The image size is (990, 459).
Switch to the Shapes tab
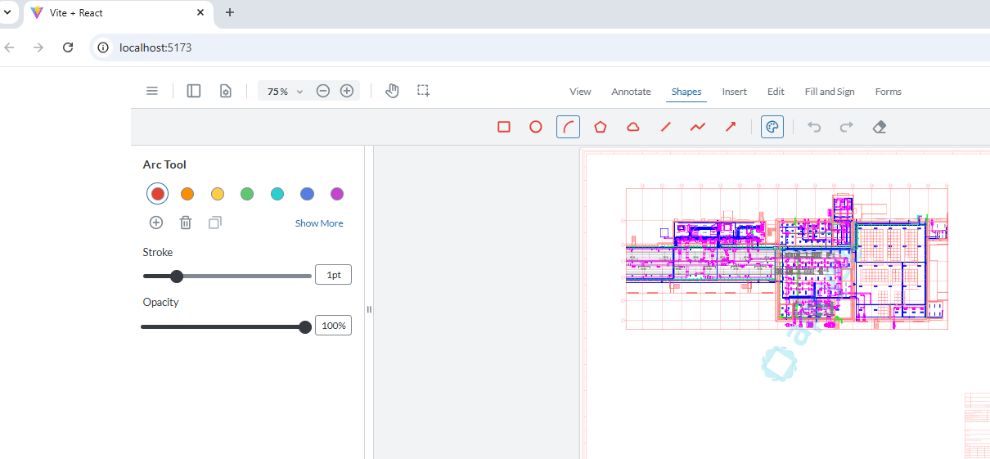click(686, 92)
